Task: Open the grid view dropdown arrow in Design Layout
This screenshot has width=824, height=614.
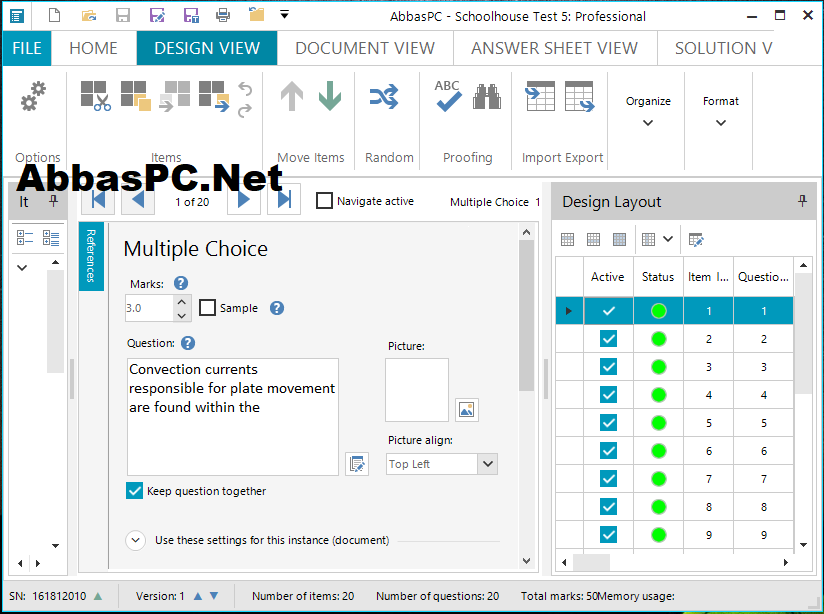Action: point(668,239)
